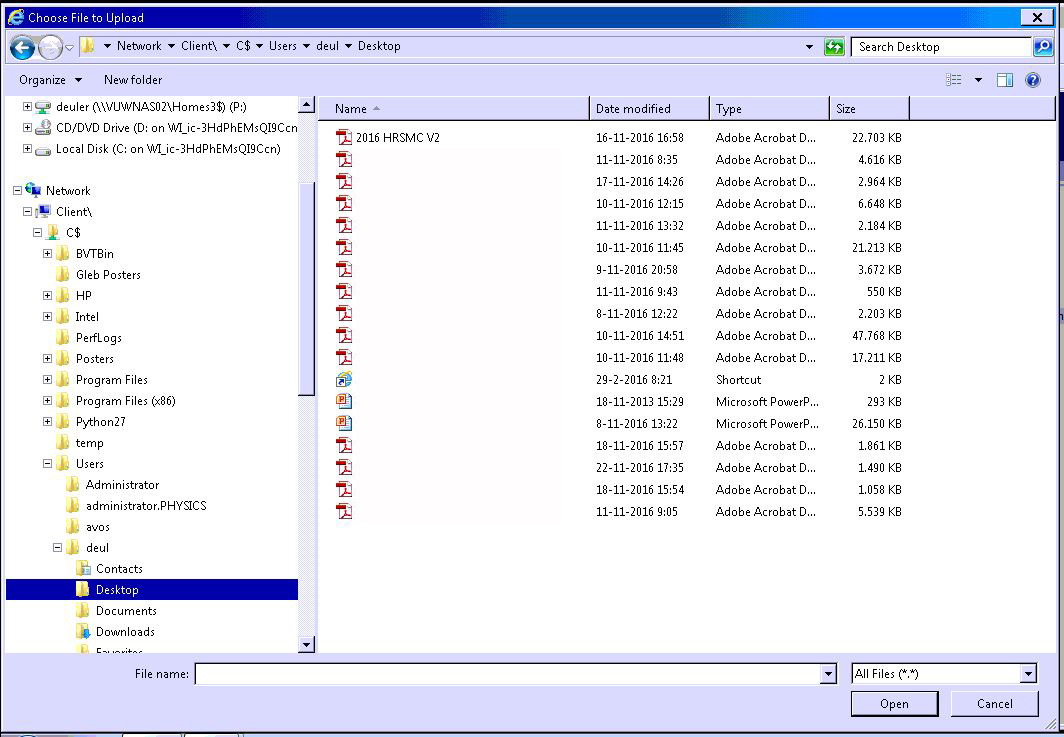Open the File name history dropdown arrow
Image resolution: width=1064 pixels, height=737 pixels.
click(827, 674)
